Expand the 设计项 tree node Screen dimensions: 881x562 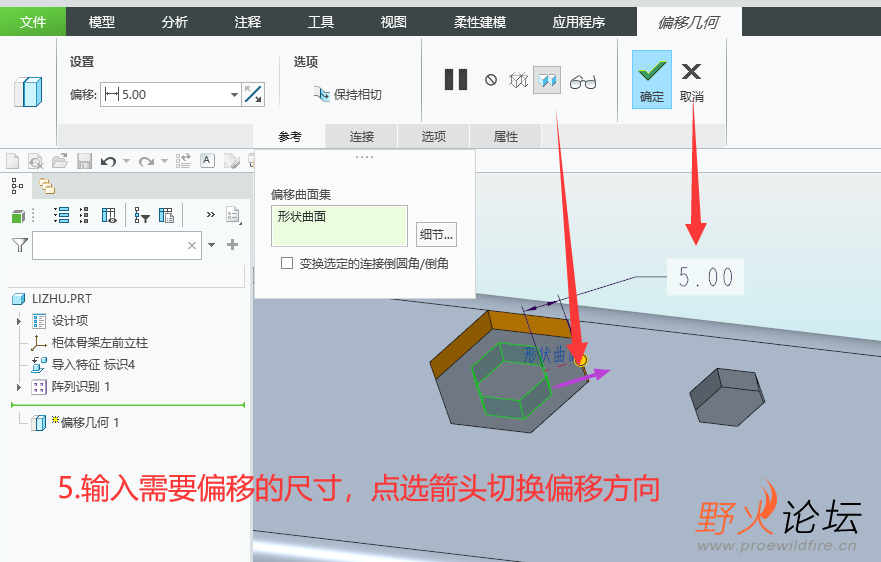(19, 321)
